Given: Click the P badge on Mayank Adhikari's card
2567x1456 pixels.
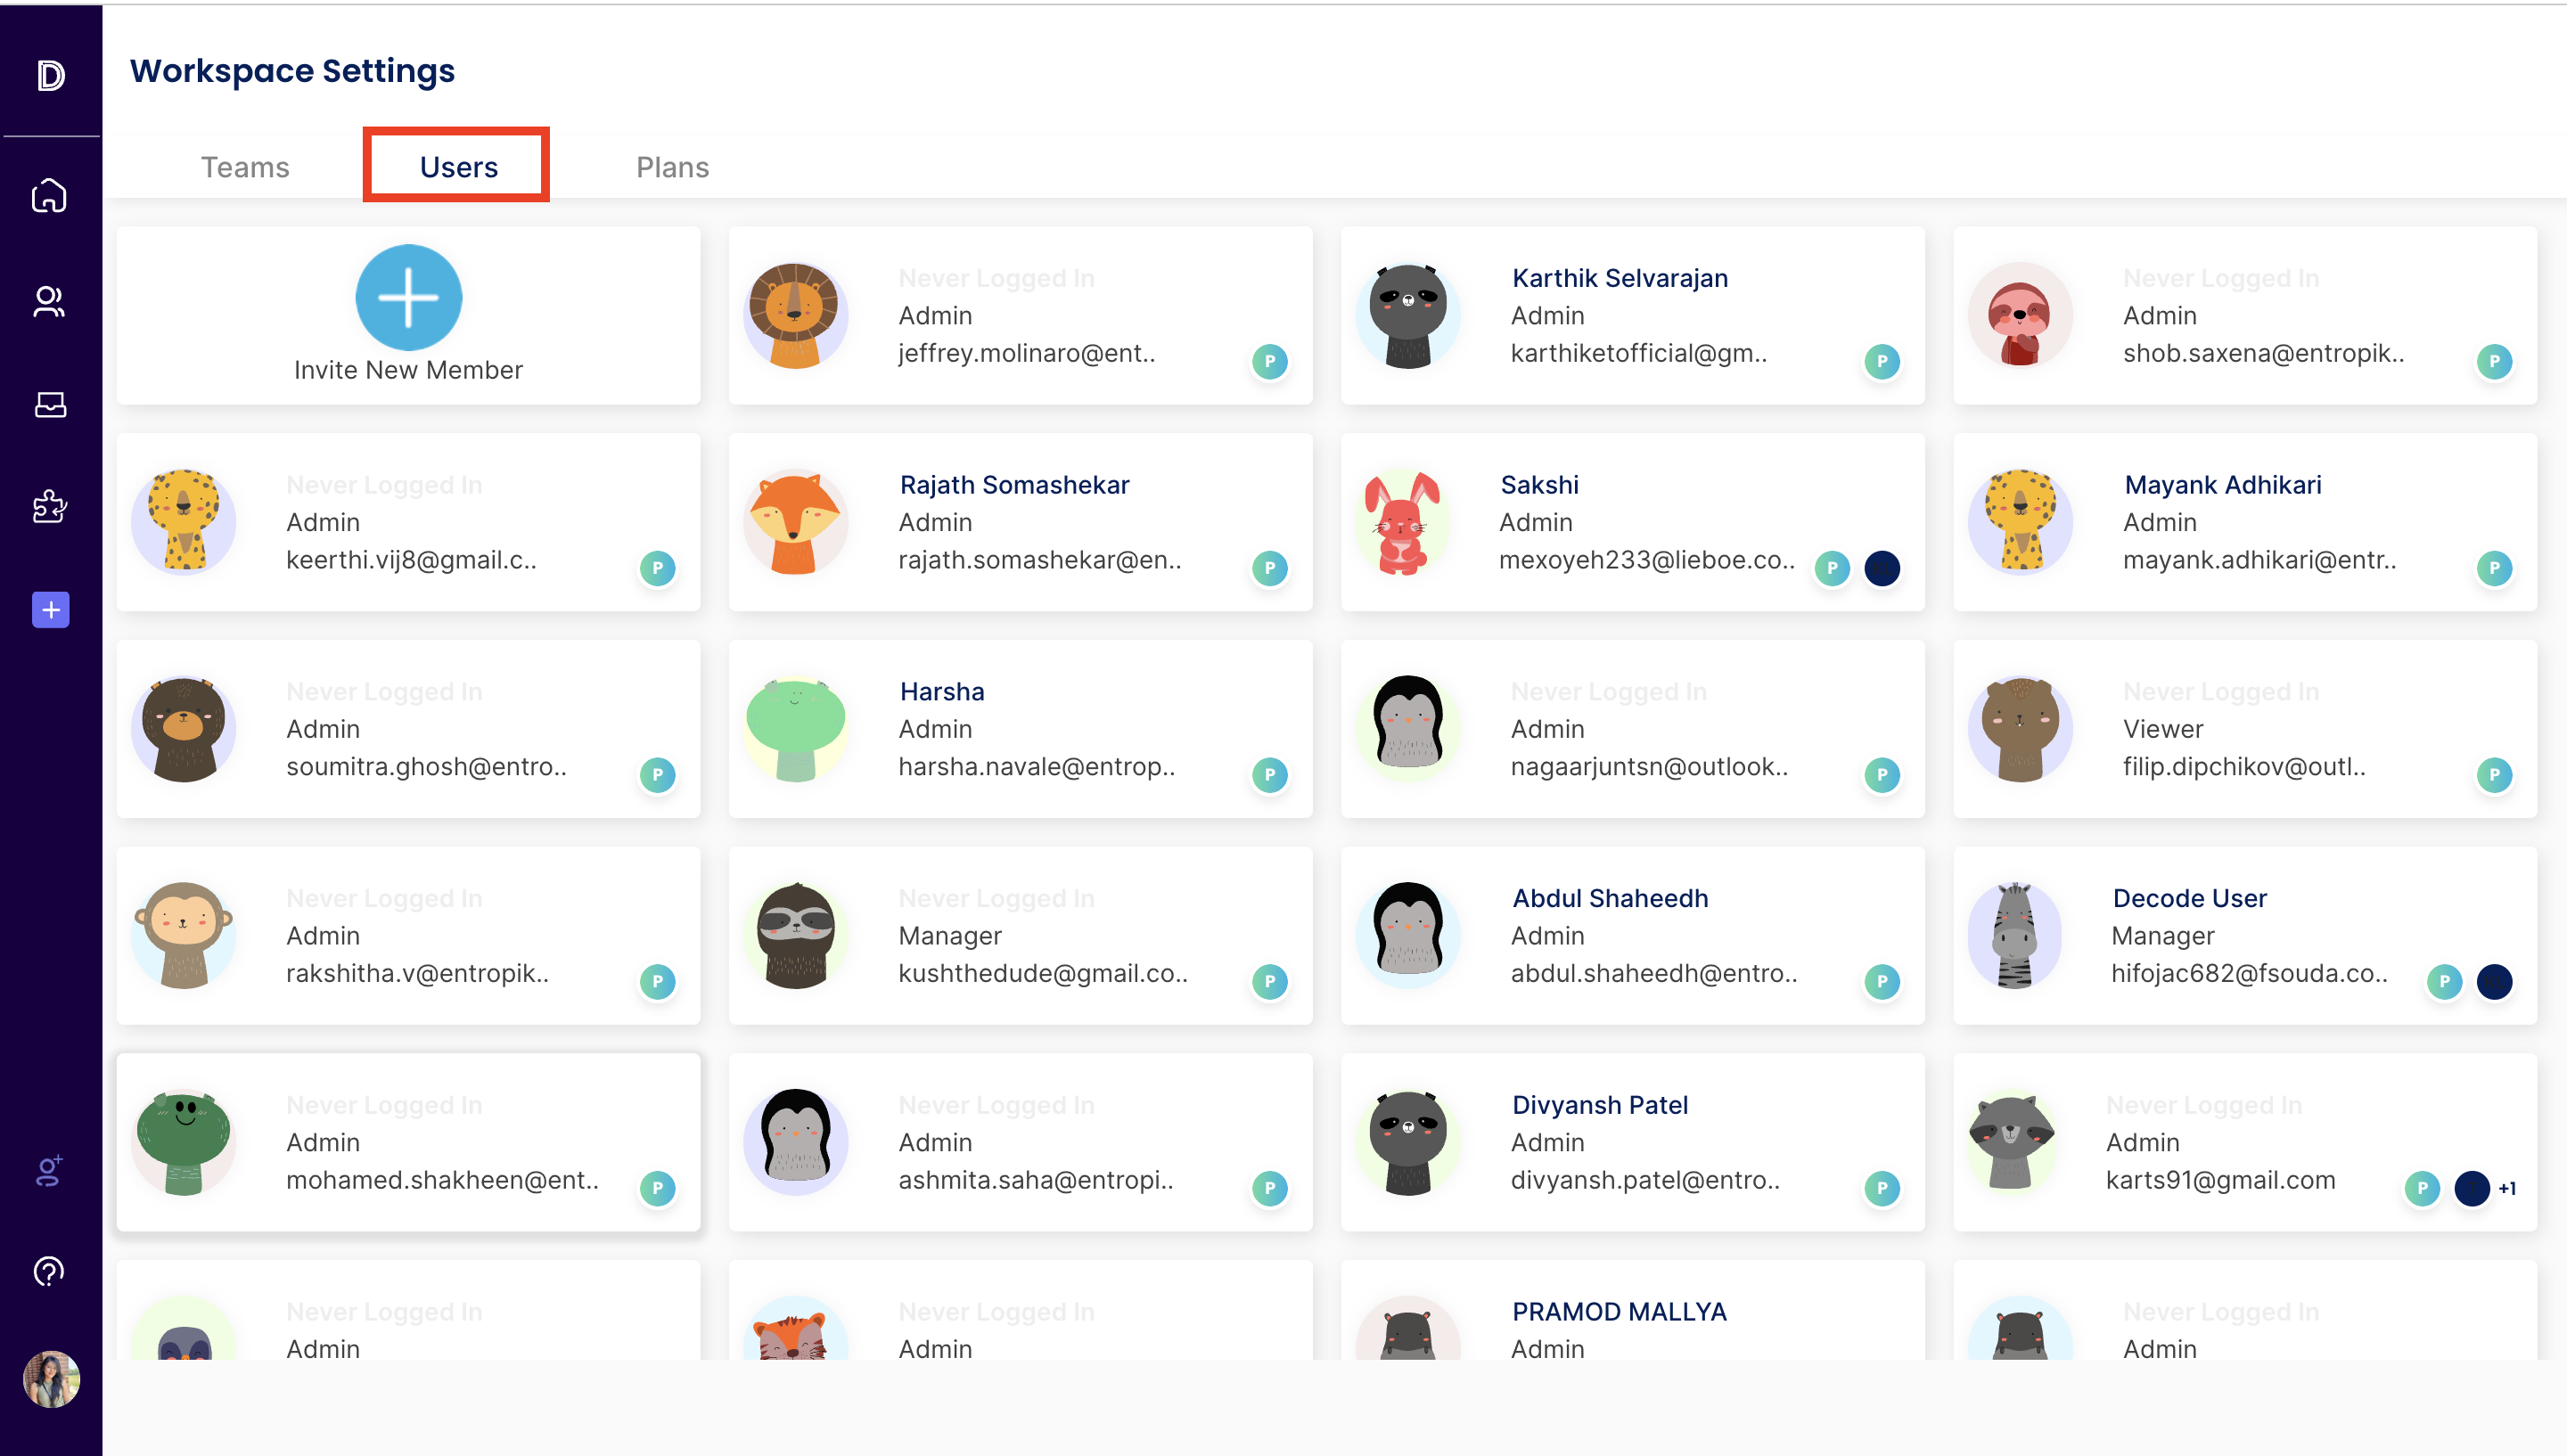Looking at the screenshot, I should pyautogui.click(x=2494, y=568).
